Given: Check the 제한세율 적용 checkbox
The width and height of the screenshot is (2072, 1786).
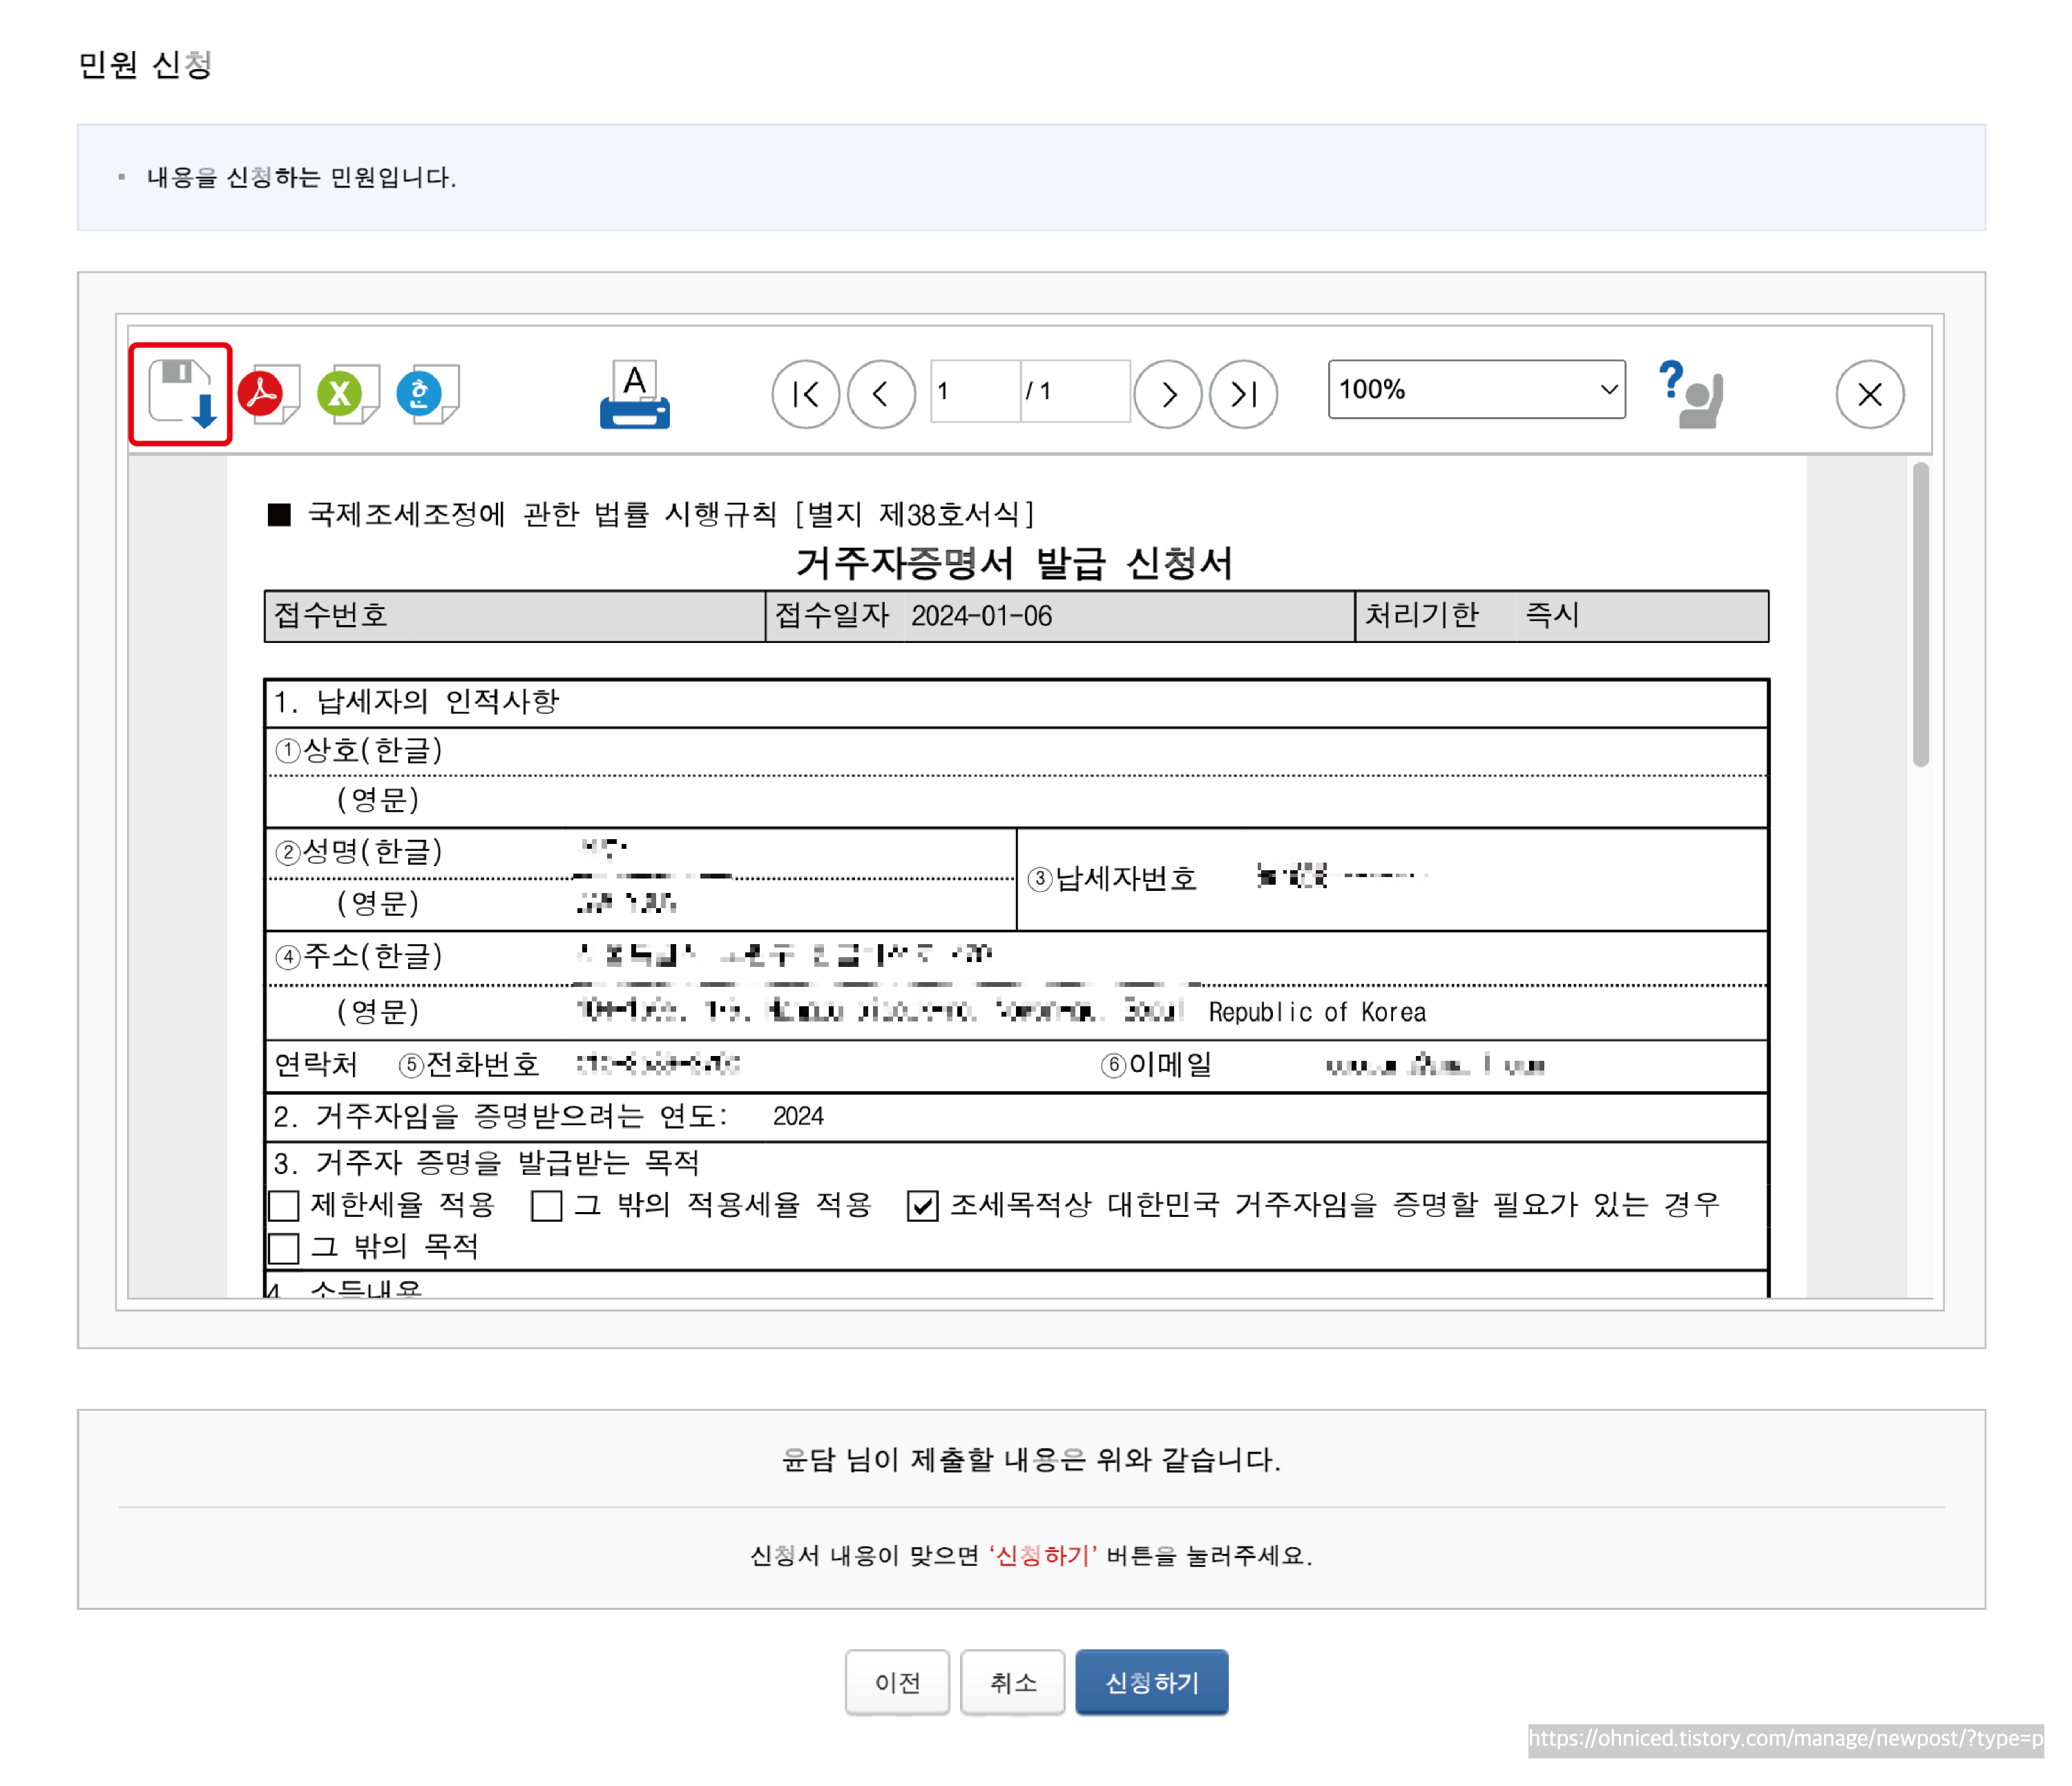Looking at the screenshot, I should 284,1206.
